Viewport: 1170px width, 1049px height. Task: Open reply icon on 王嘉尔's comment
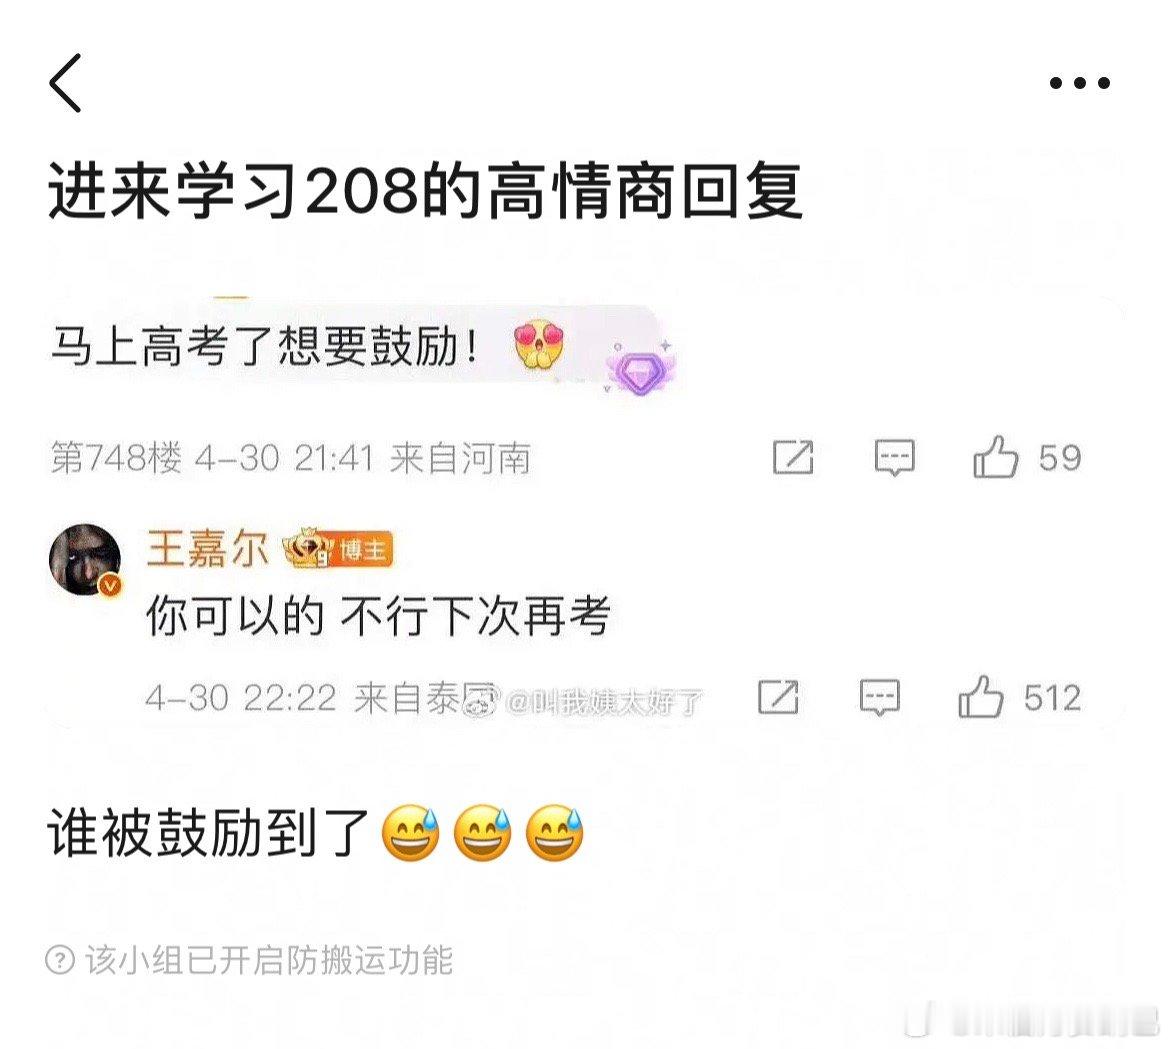tap(879, 698)
